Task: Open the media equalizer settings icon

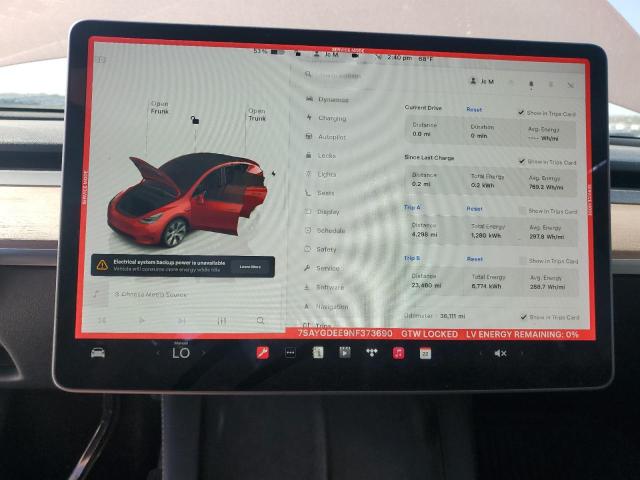Action: pyautogui.click(x=221, y=320)
